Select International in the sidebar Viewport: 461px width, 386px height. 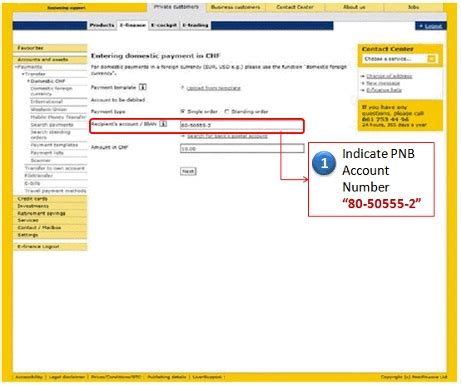tap(46, 102)
